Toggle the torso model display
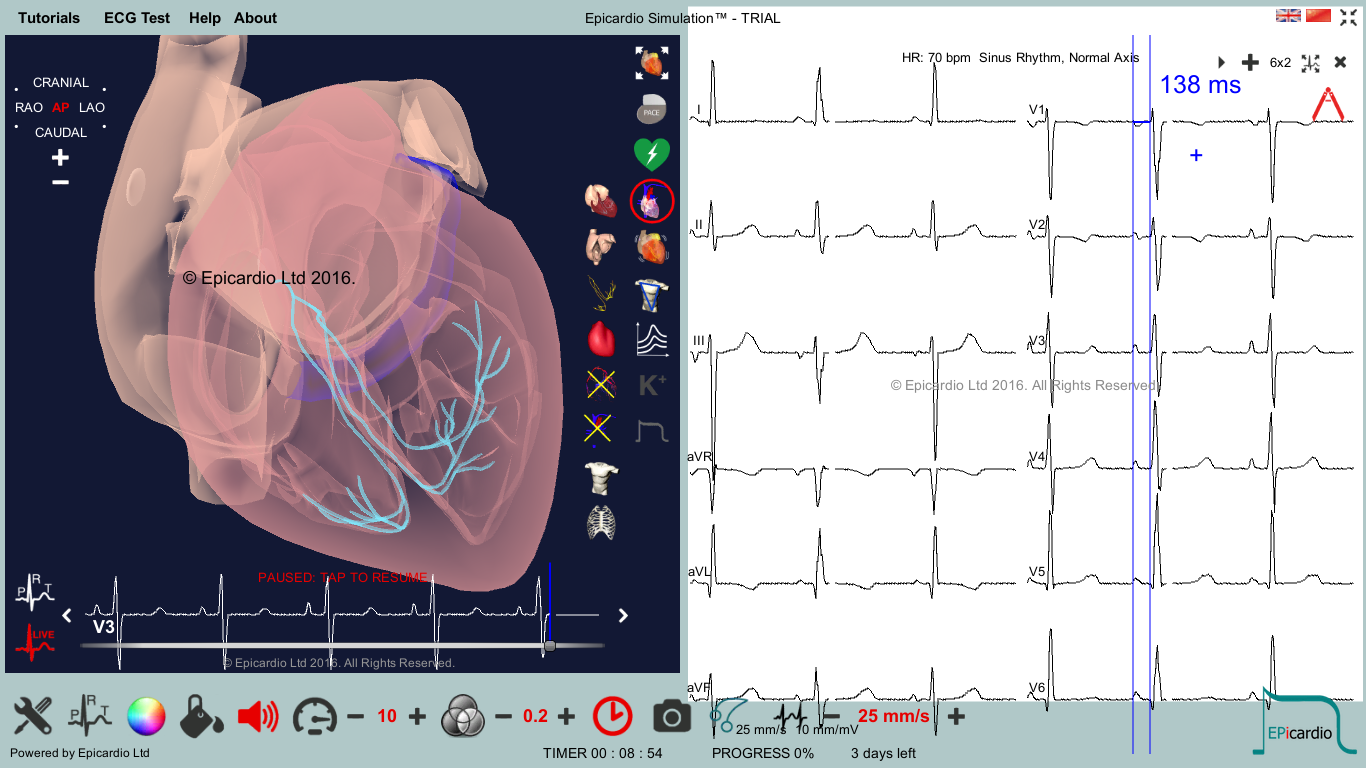Screen dimensions: 1366x768 [x=601, y=478]
